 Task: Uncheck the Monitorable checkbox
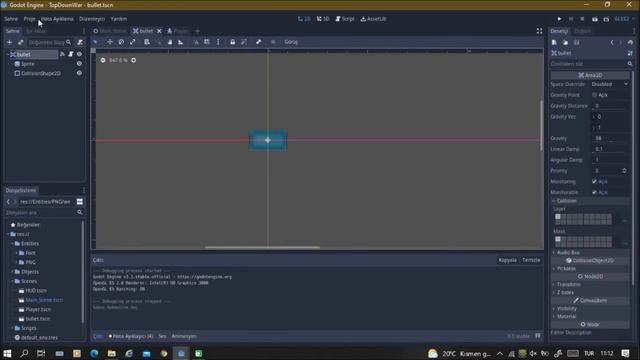(x=594, y=192)
